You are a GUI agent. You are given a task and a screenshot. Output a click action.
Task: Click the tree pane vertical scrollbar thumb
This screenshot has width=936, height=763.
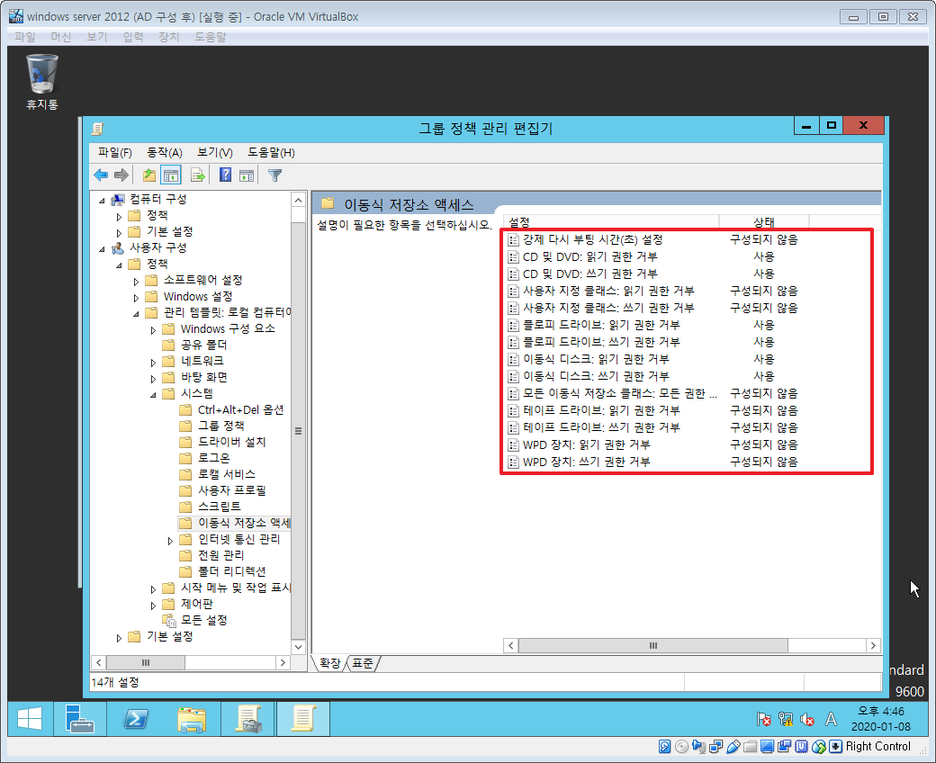298,430
